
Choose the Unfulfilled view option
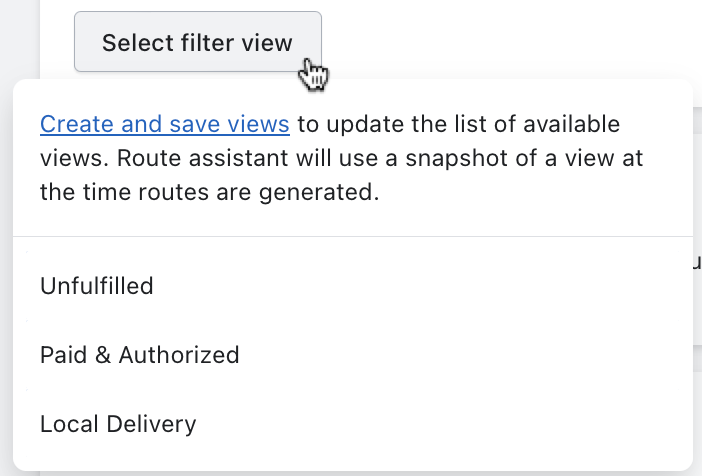coord(353,286)
